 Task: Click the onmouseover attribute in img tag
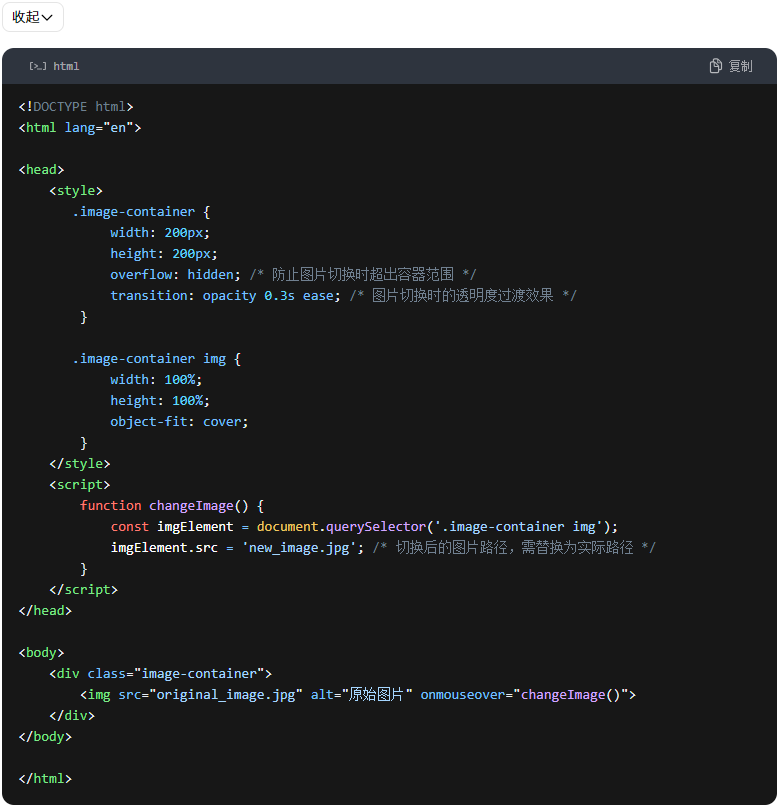466,695
